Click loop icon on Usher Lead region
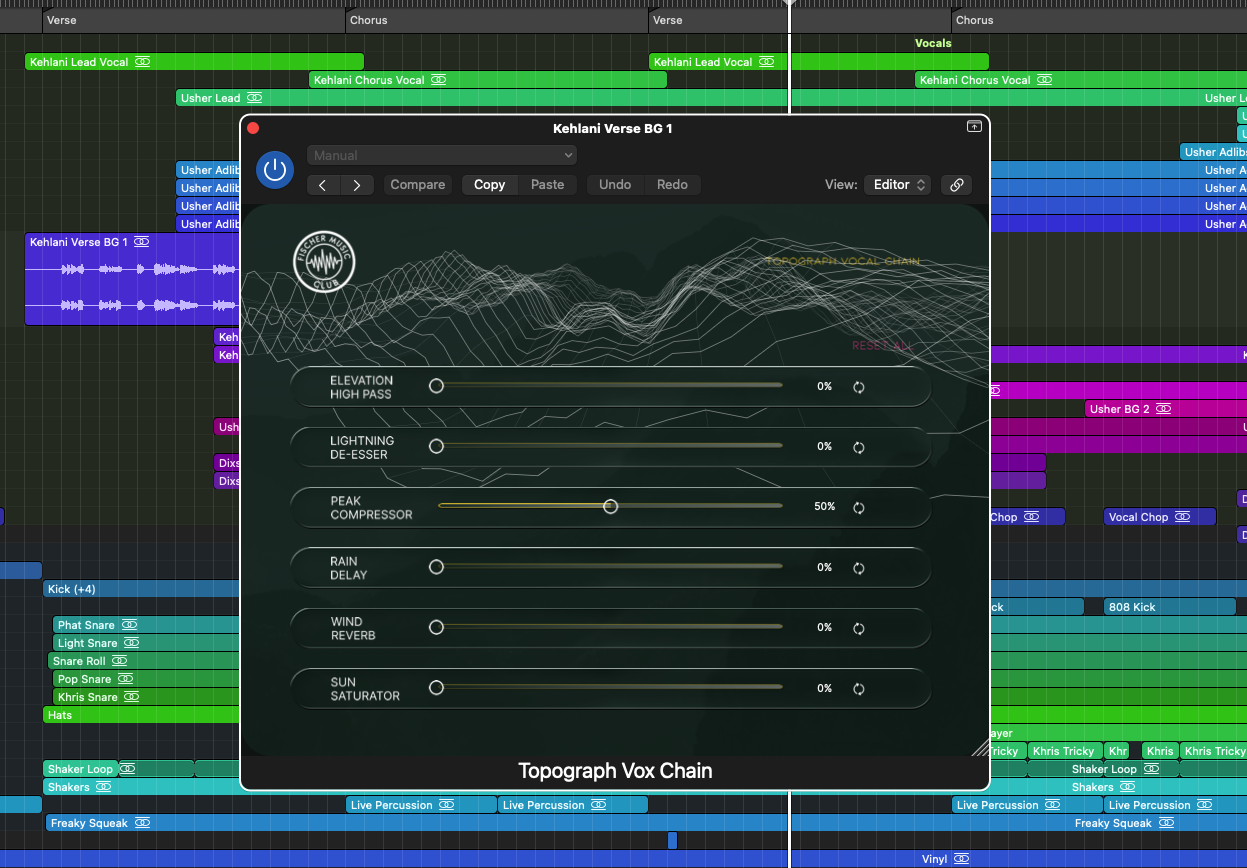This screenshot has height=868, width=1247. coord(254,98)
